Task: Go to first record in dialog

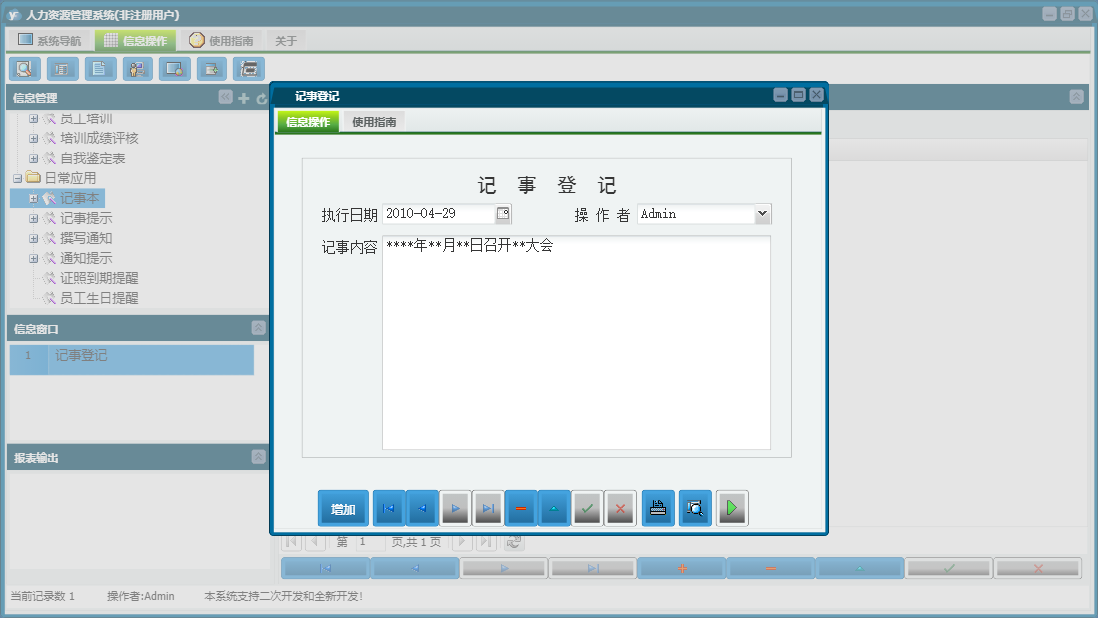Action: [389, 508]
